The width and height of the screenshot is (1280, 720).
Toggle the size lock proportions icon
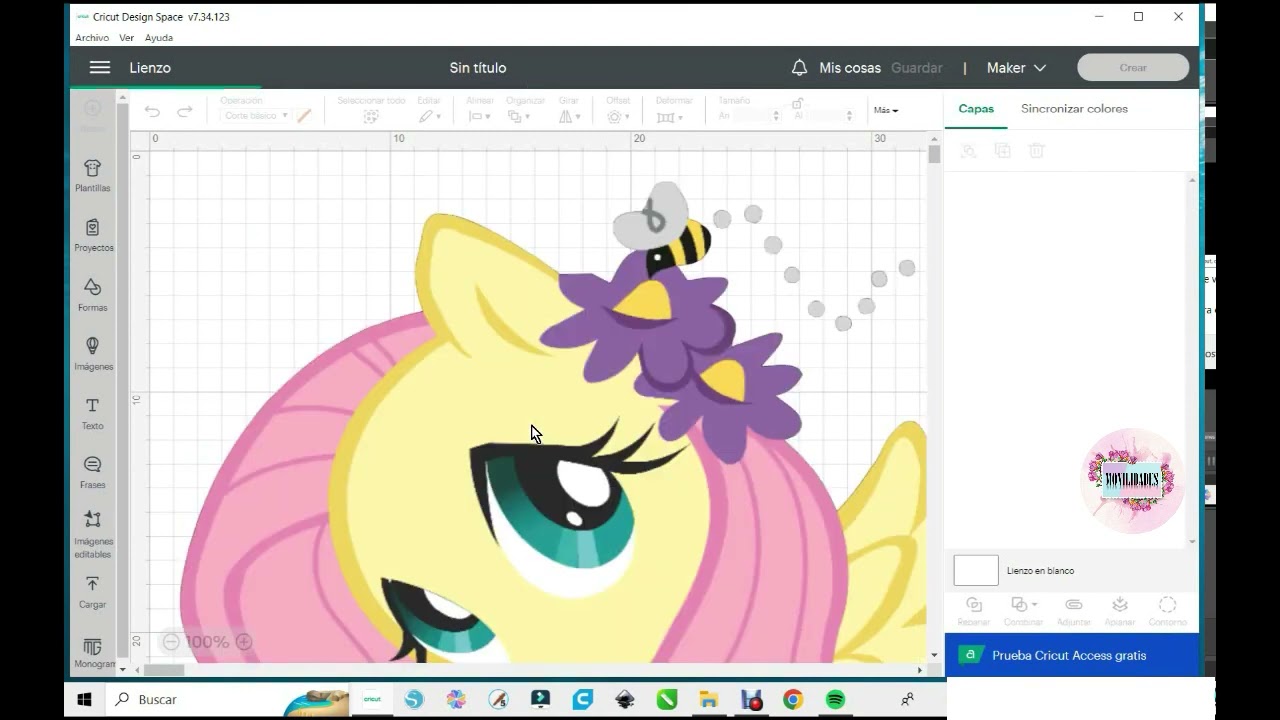click(797, 103)
